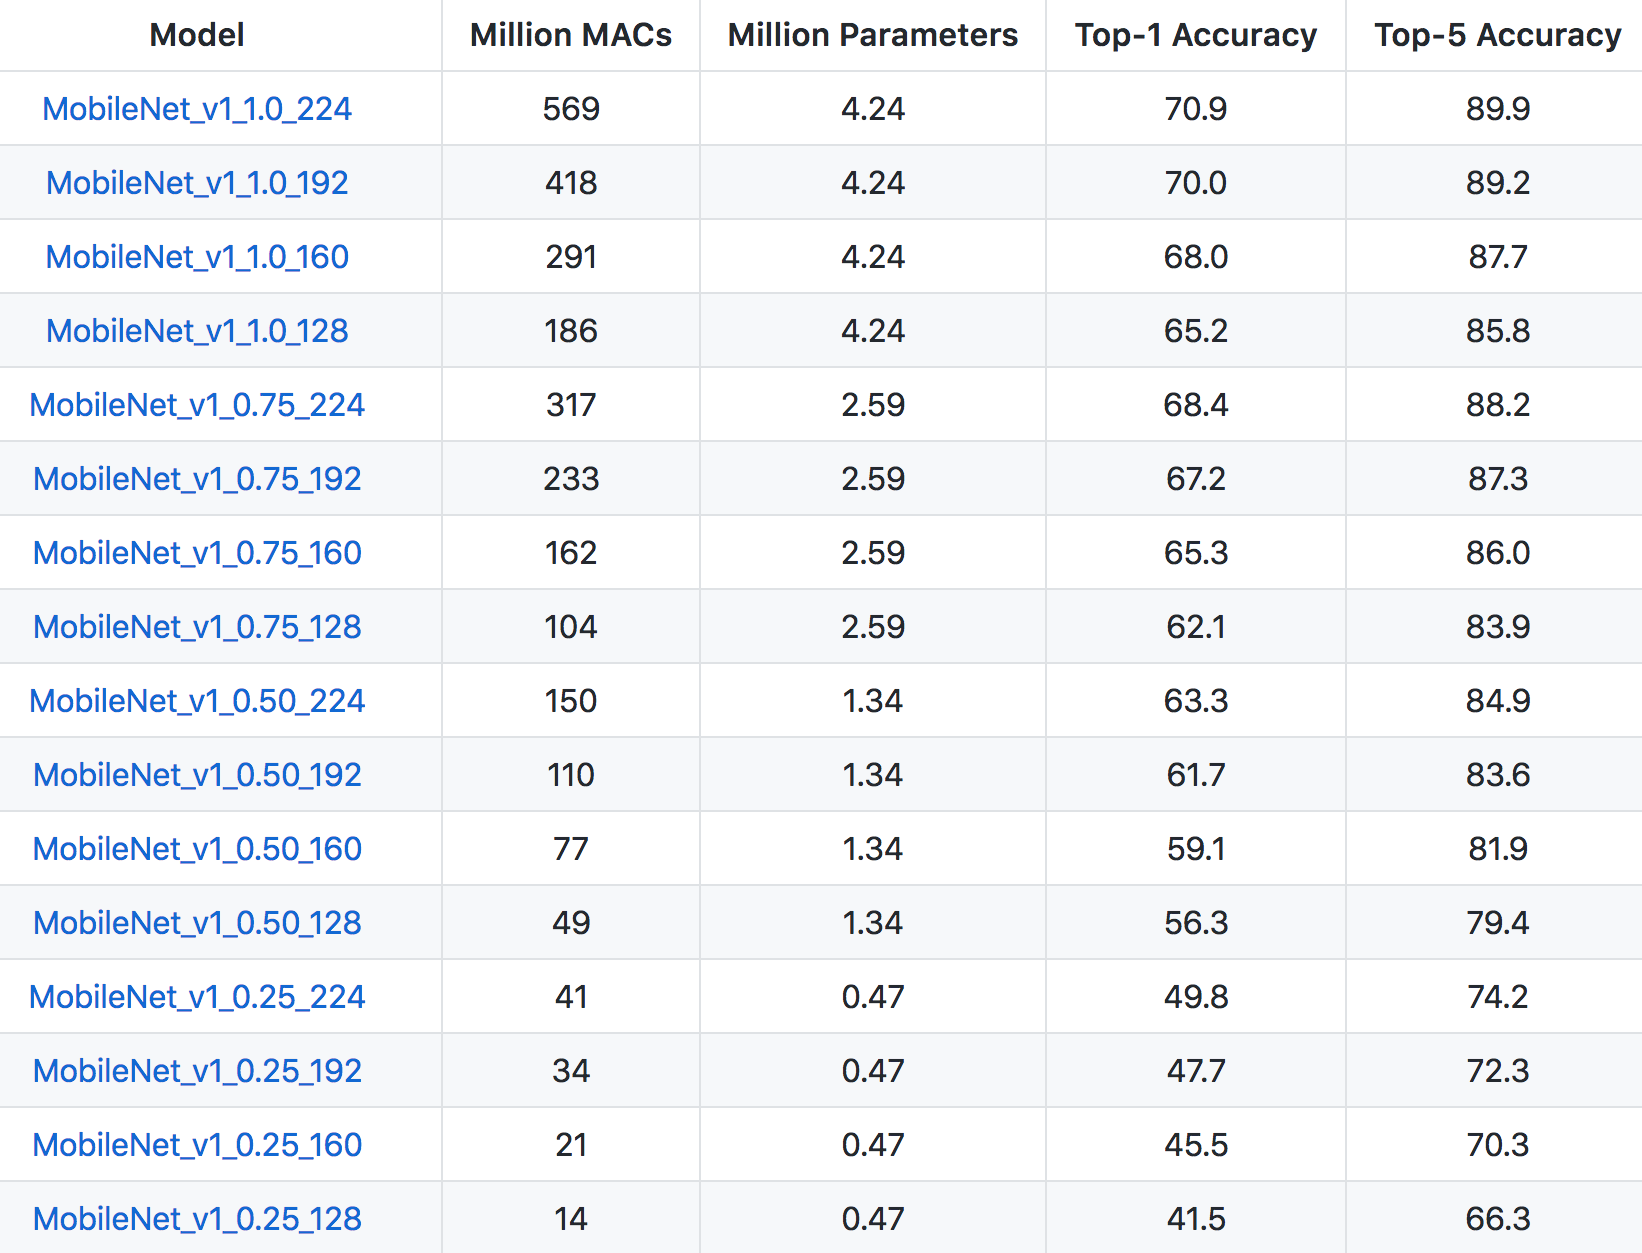Click the 70.9 Top-1 Accuracy cell

(1196, 109)
